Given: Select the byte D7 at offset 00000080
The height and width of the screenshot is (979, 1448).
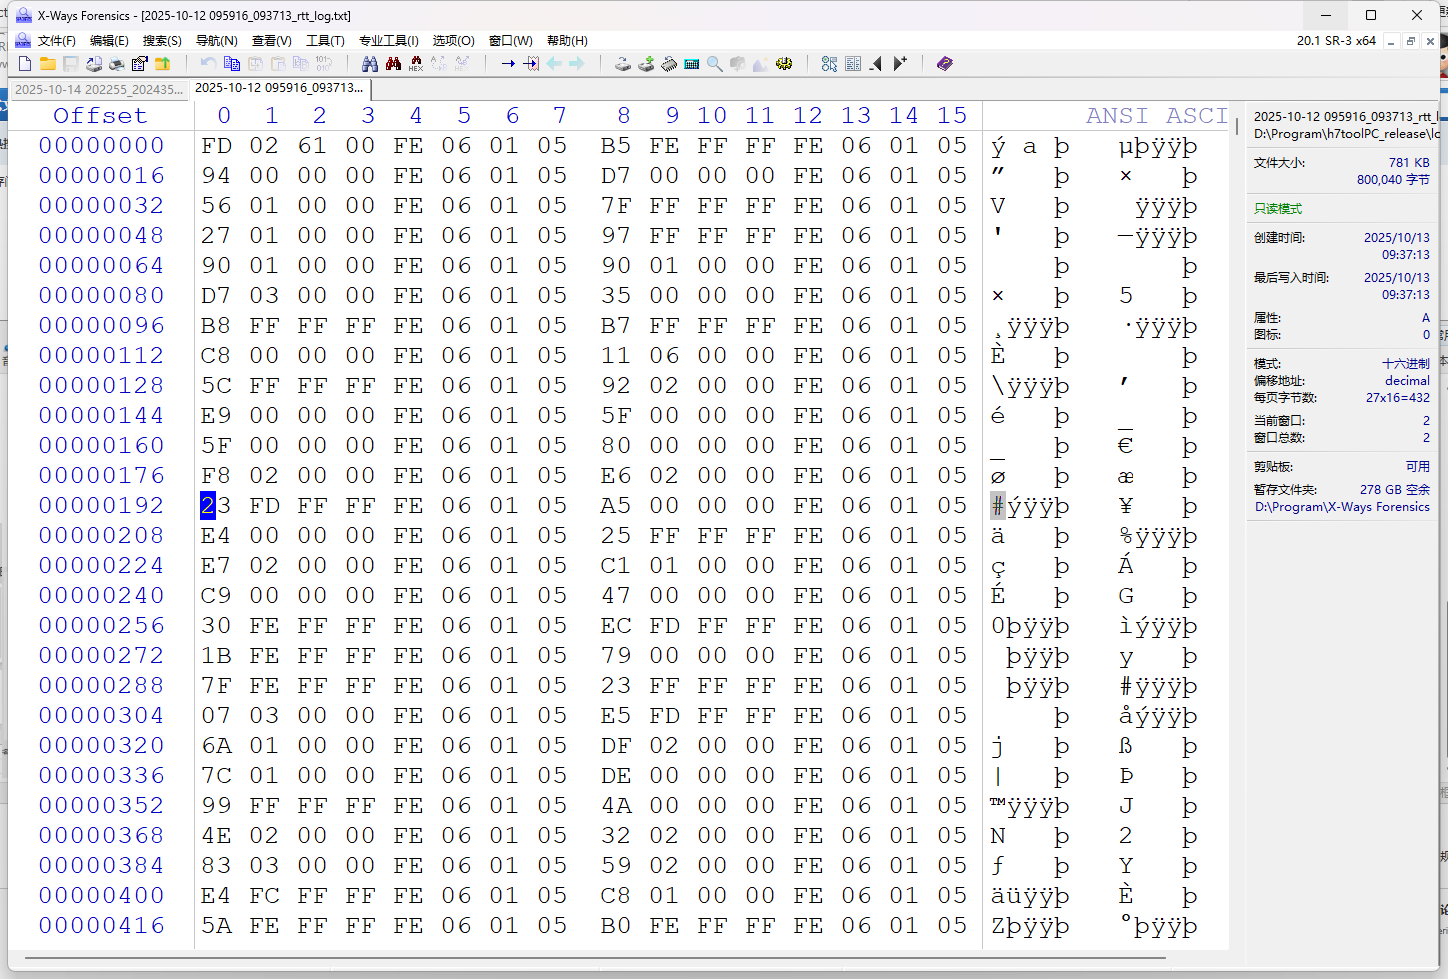Looking at the screenshot, I should pyautogui.click(x=216, y=296).
